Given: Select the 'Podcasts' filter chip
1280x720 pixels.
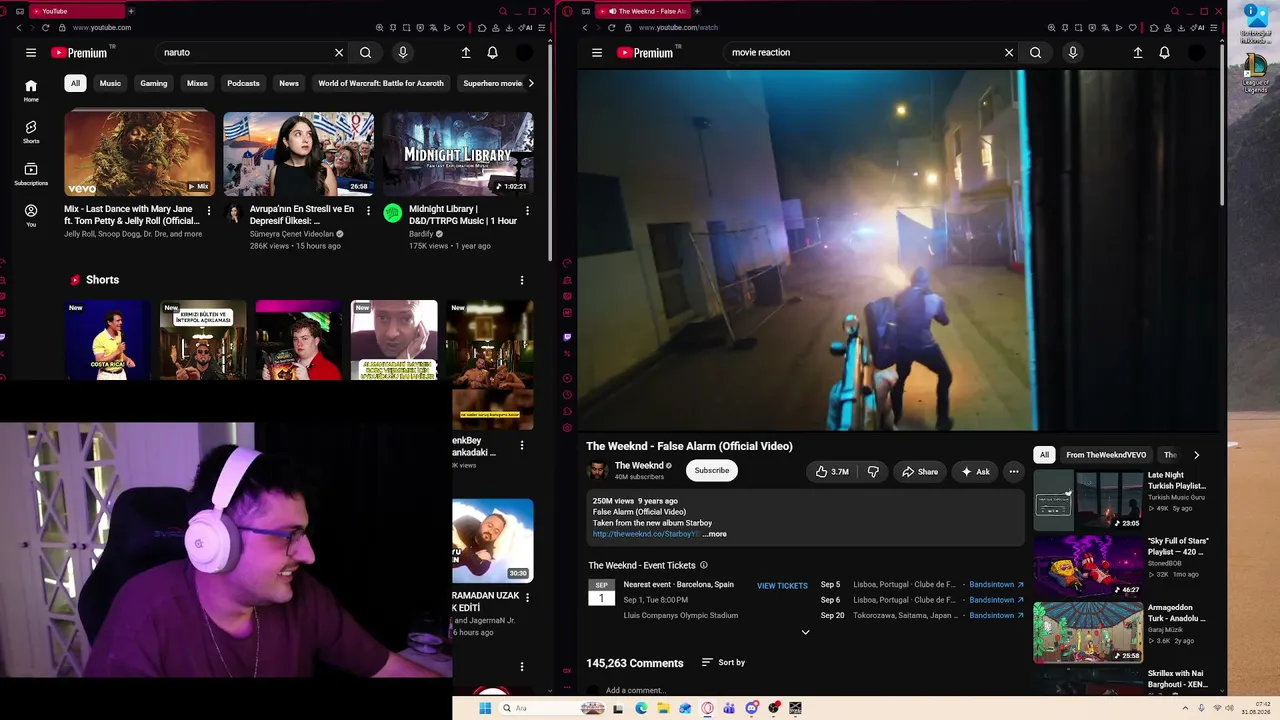Looking at the screenshot, I should [x=243, y=83].
